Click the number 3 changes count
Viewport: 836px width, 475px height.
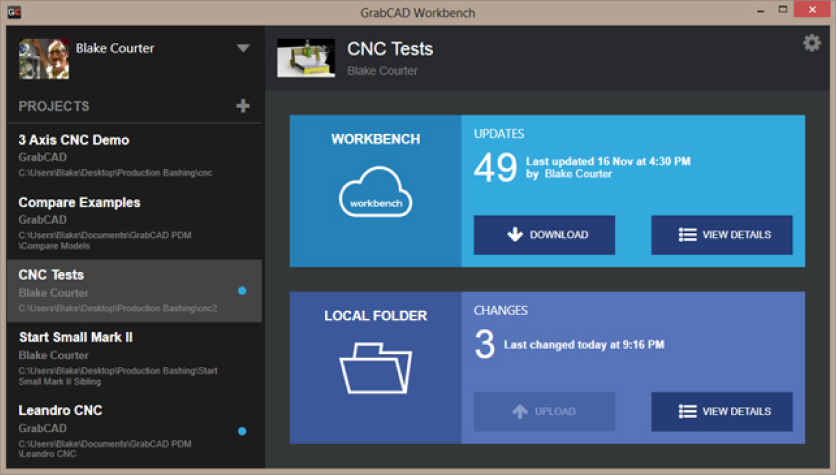point(485,344)
